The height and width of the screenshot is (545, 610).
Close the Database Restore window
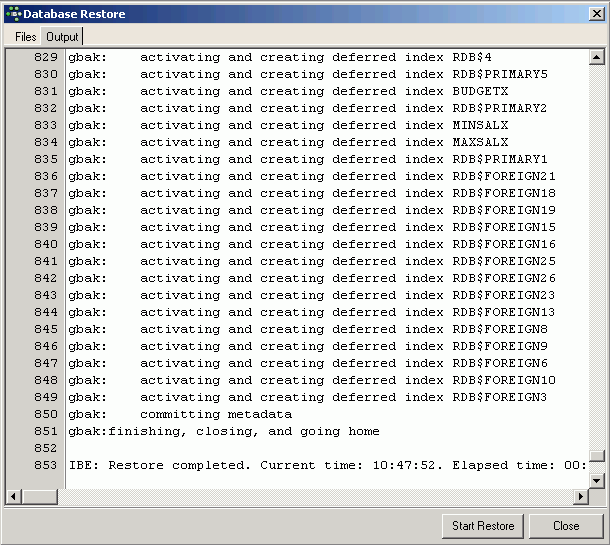coord(596,14)
